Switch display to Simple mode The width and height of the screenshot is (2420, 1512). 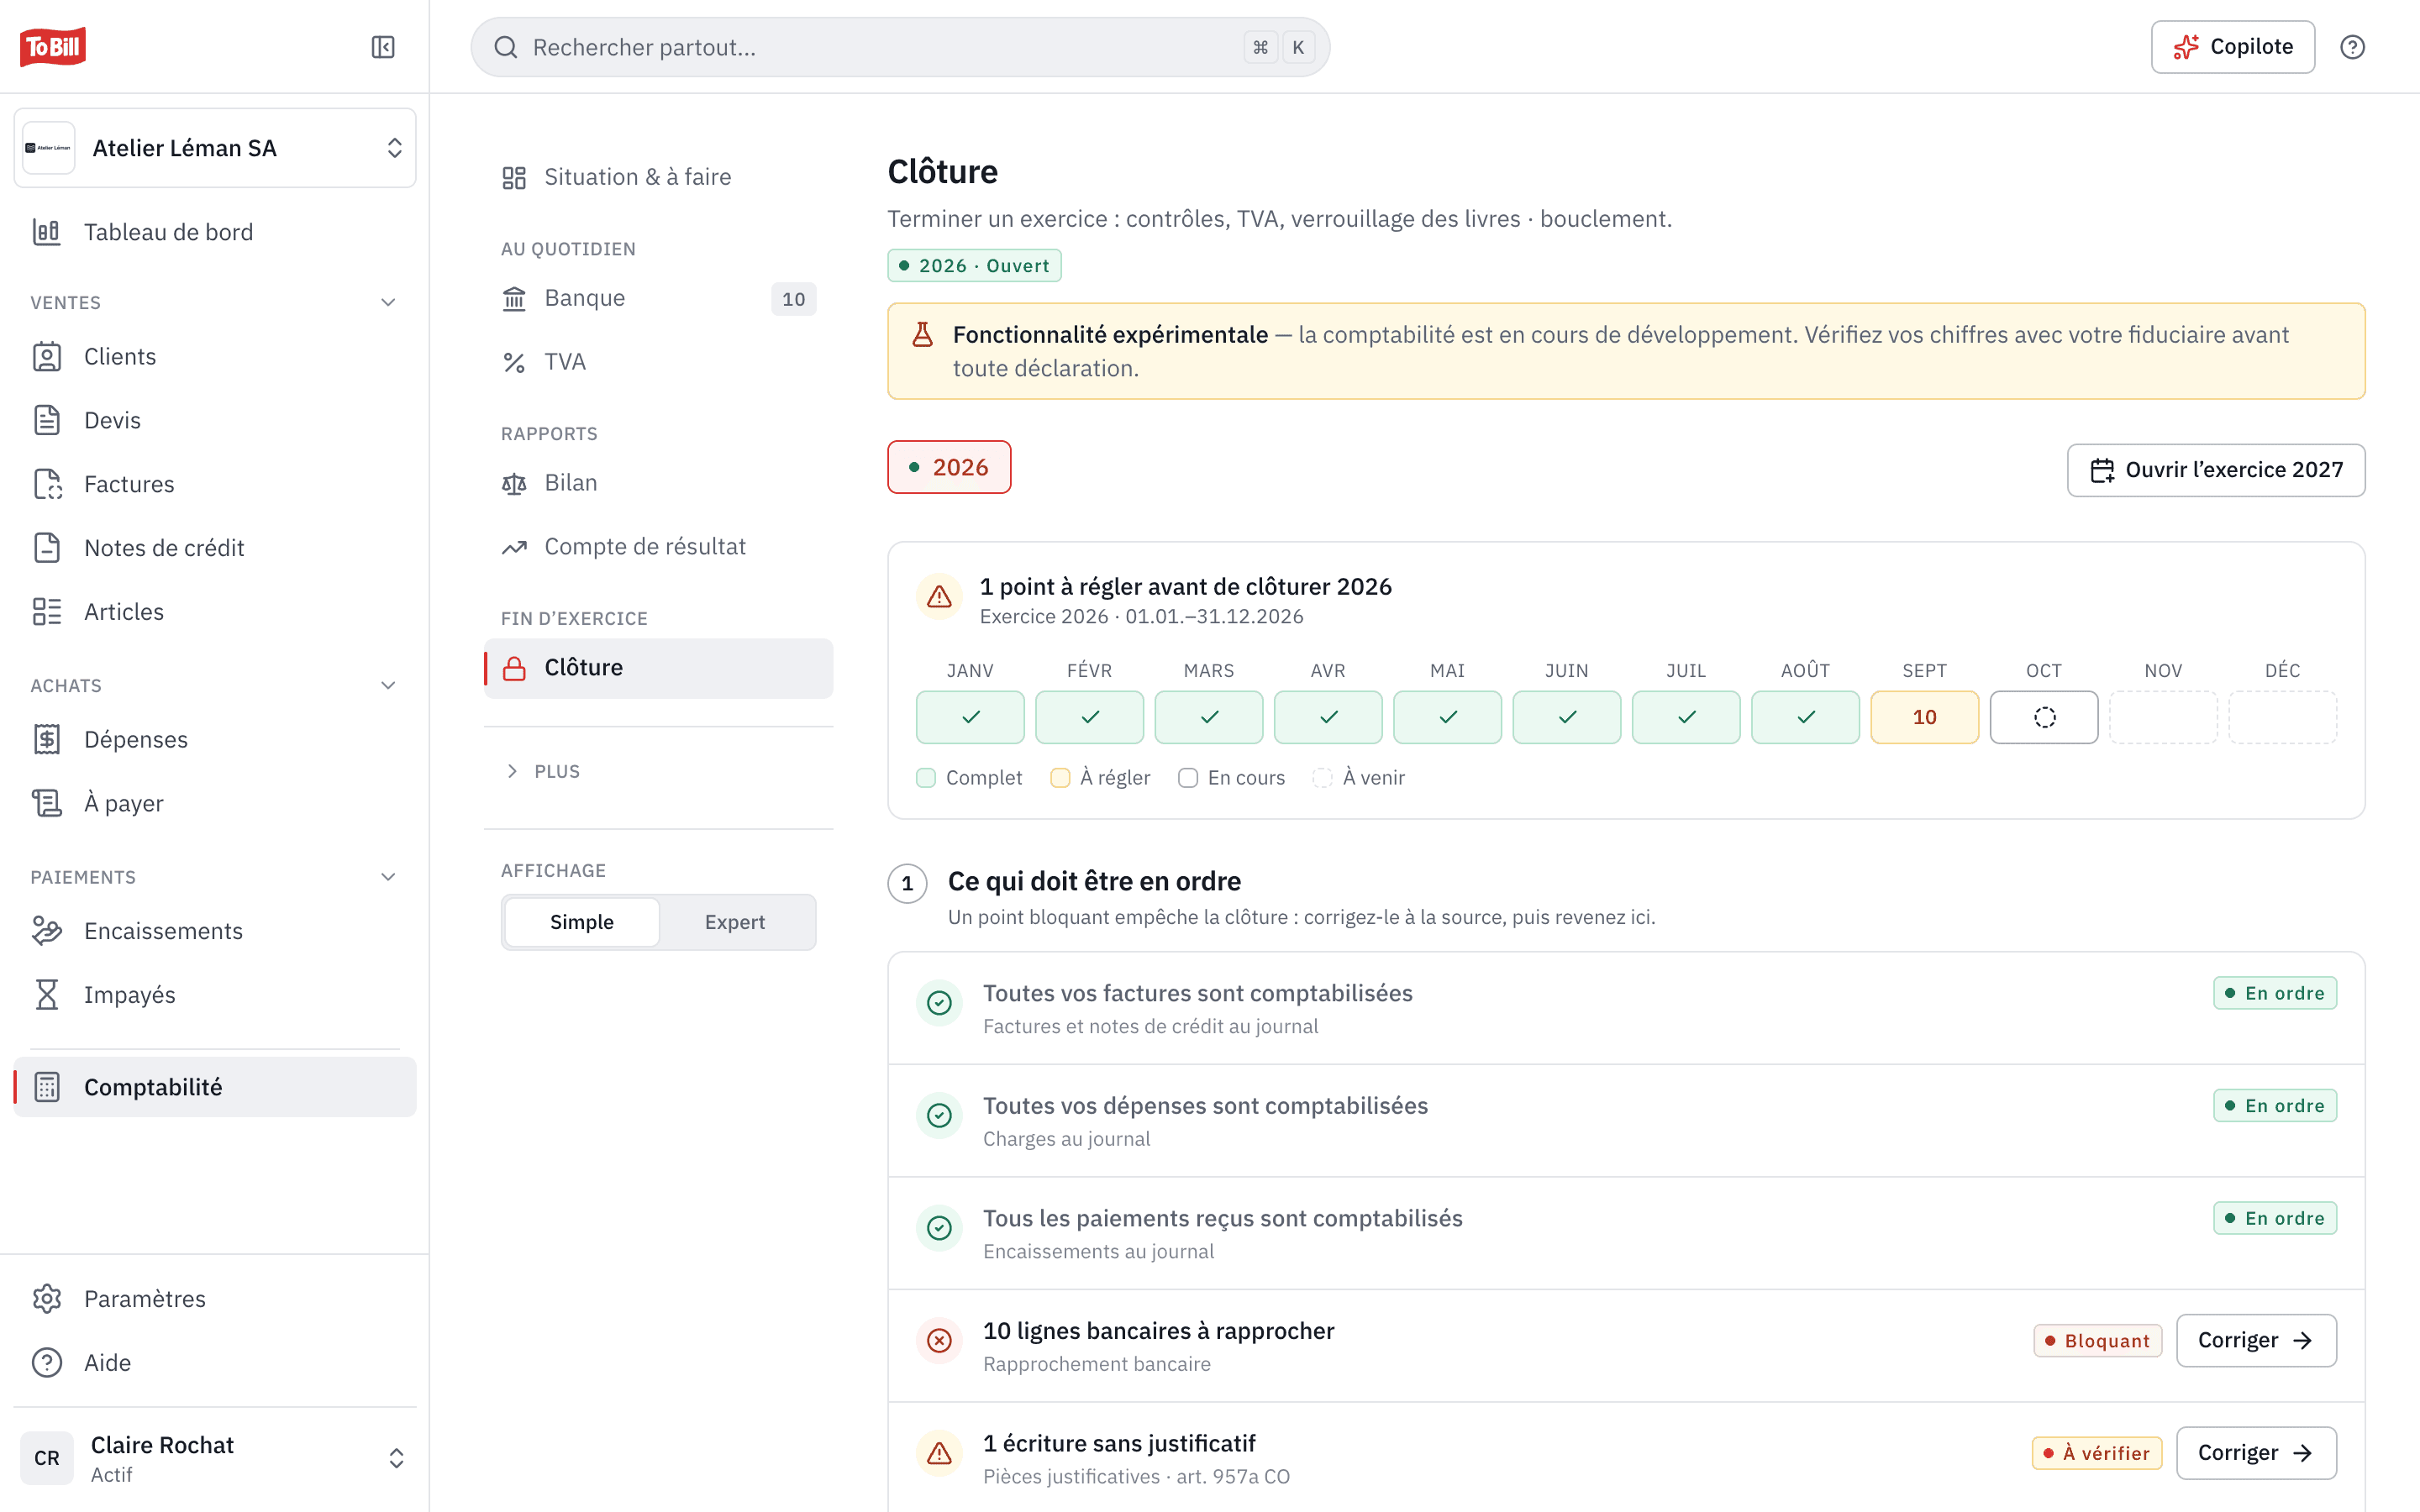pyautogui.click(x=582, y=922)
